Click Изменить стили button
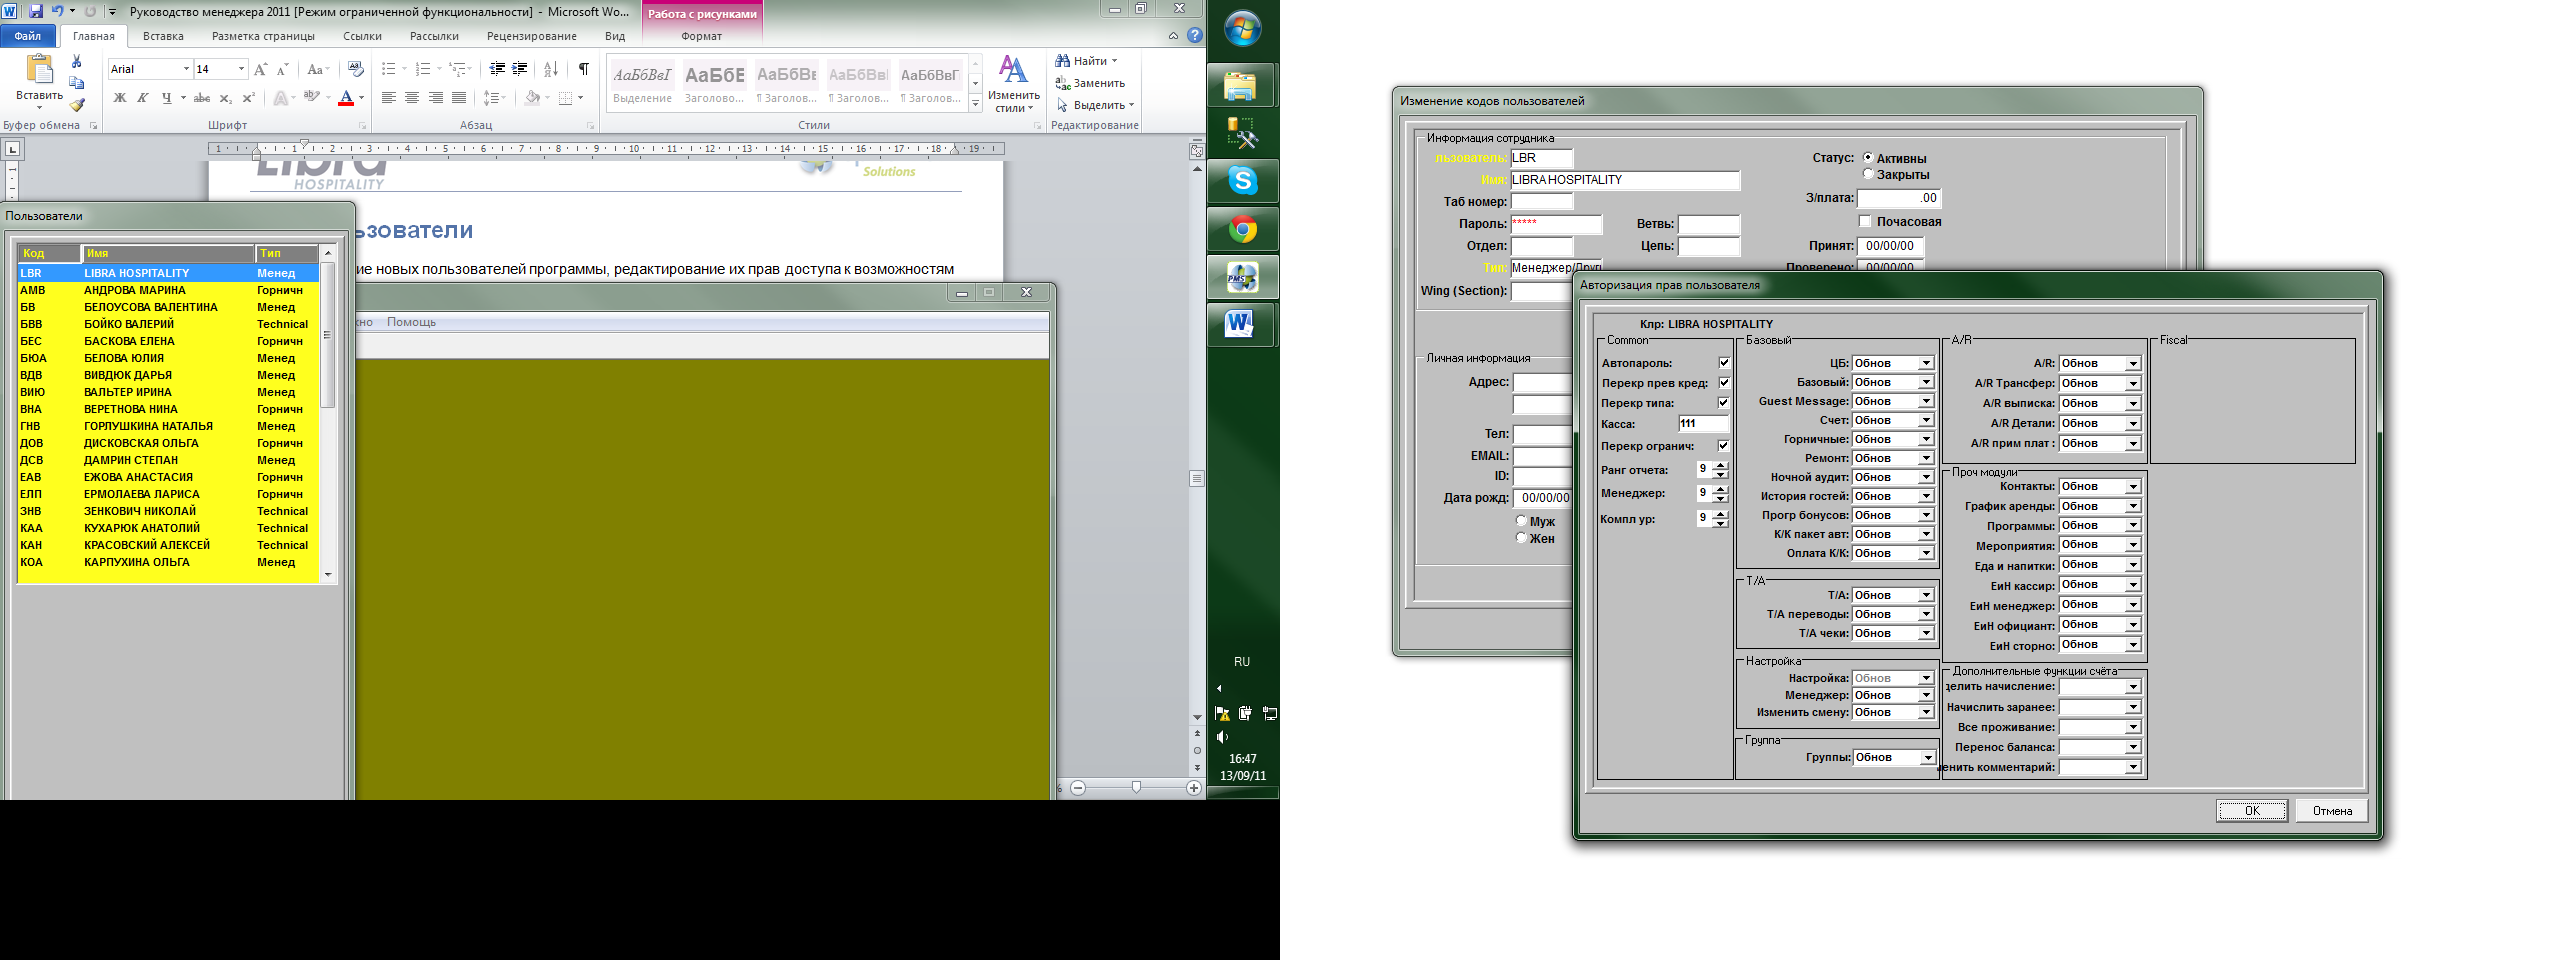Screen dimensions: 2560x960 pyautogui.click(x=1013, y=84)
